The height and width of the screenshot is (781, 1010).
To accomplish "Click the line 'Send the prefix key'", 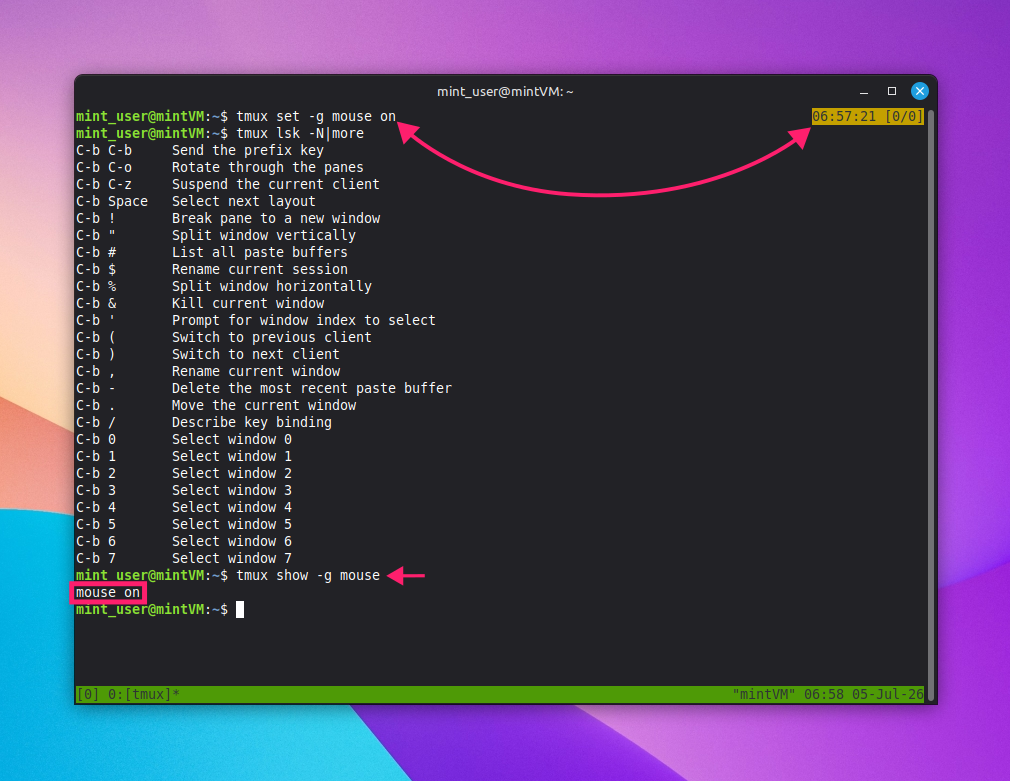I will click(247, 150).
